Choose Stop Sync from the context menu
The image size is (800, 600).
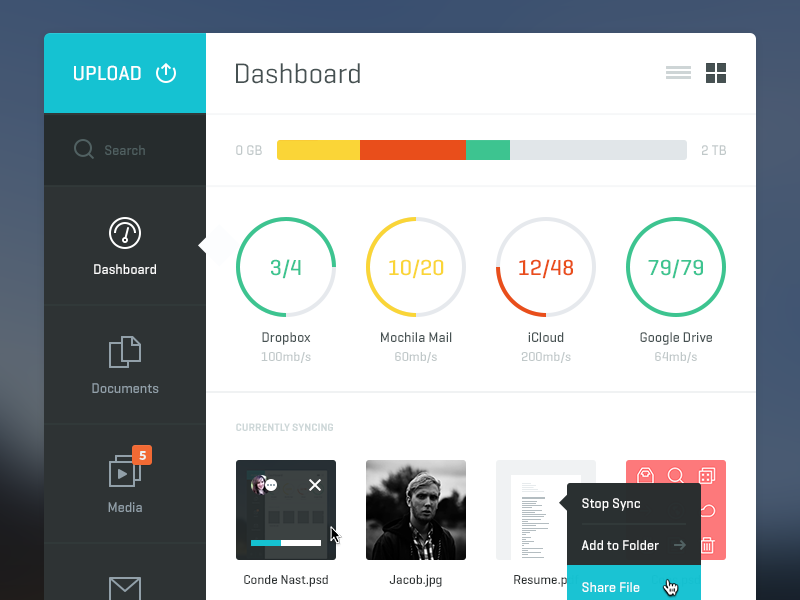(634, 504)
